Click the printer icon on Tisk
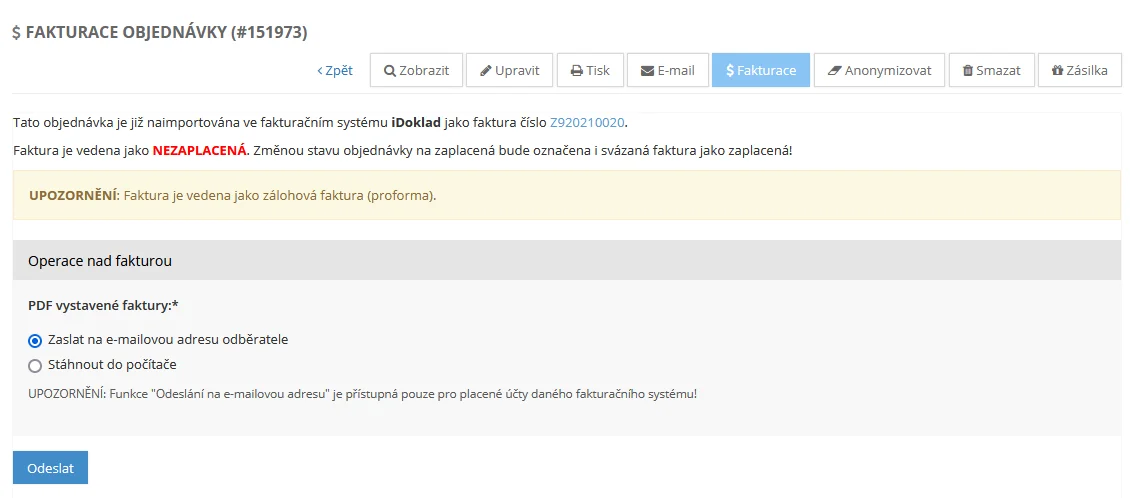The image size is (1137, 498). click(576, 70)
